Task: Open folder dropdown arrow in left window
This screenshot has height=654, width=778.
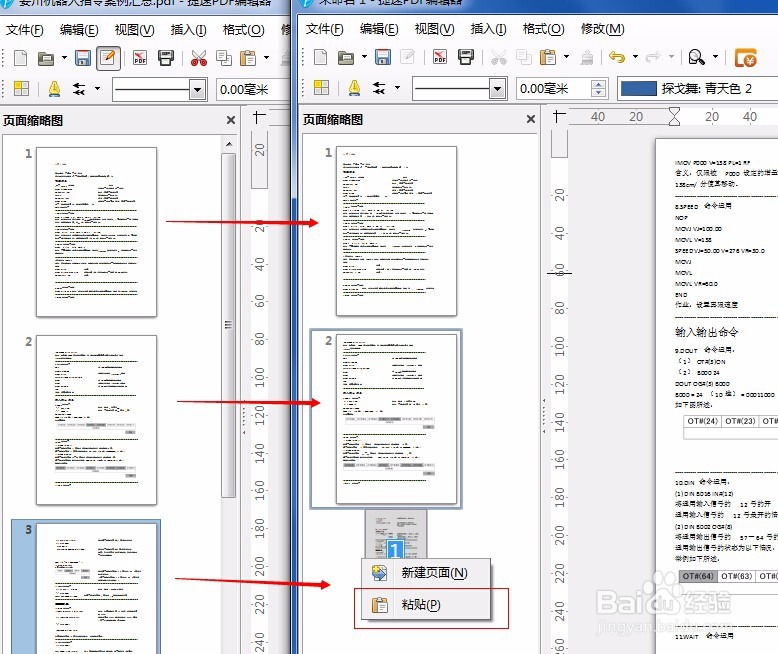Action: pyautogui.click(x=64, y=58)
